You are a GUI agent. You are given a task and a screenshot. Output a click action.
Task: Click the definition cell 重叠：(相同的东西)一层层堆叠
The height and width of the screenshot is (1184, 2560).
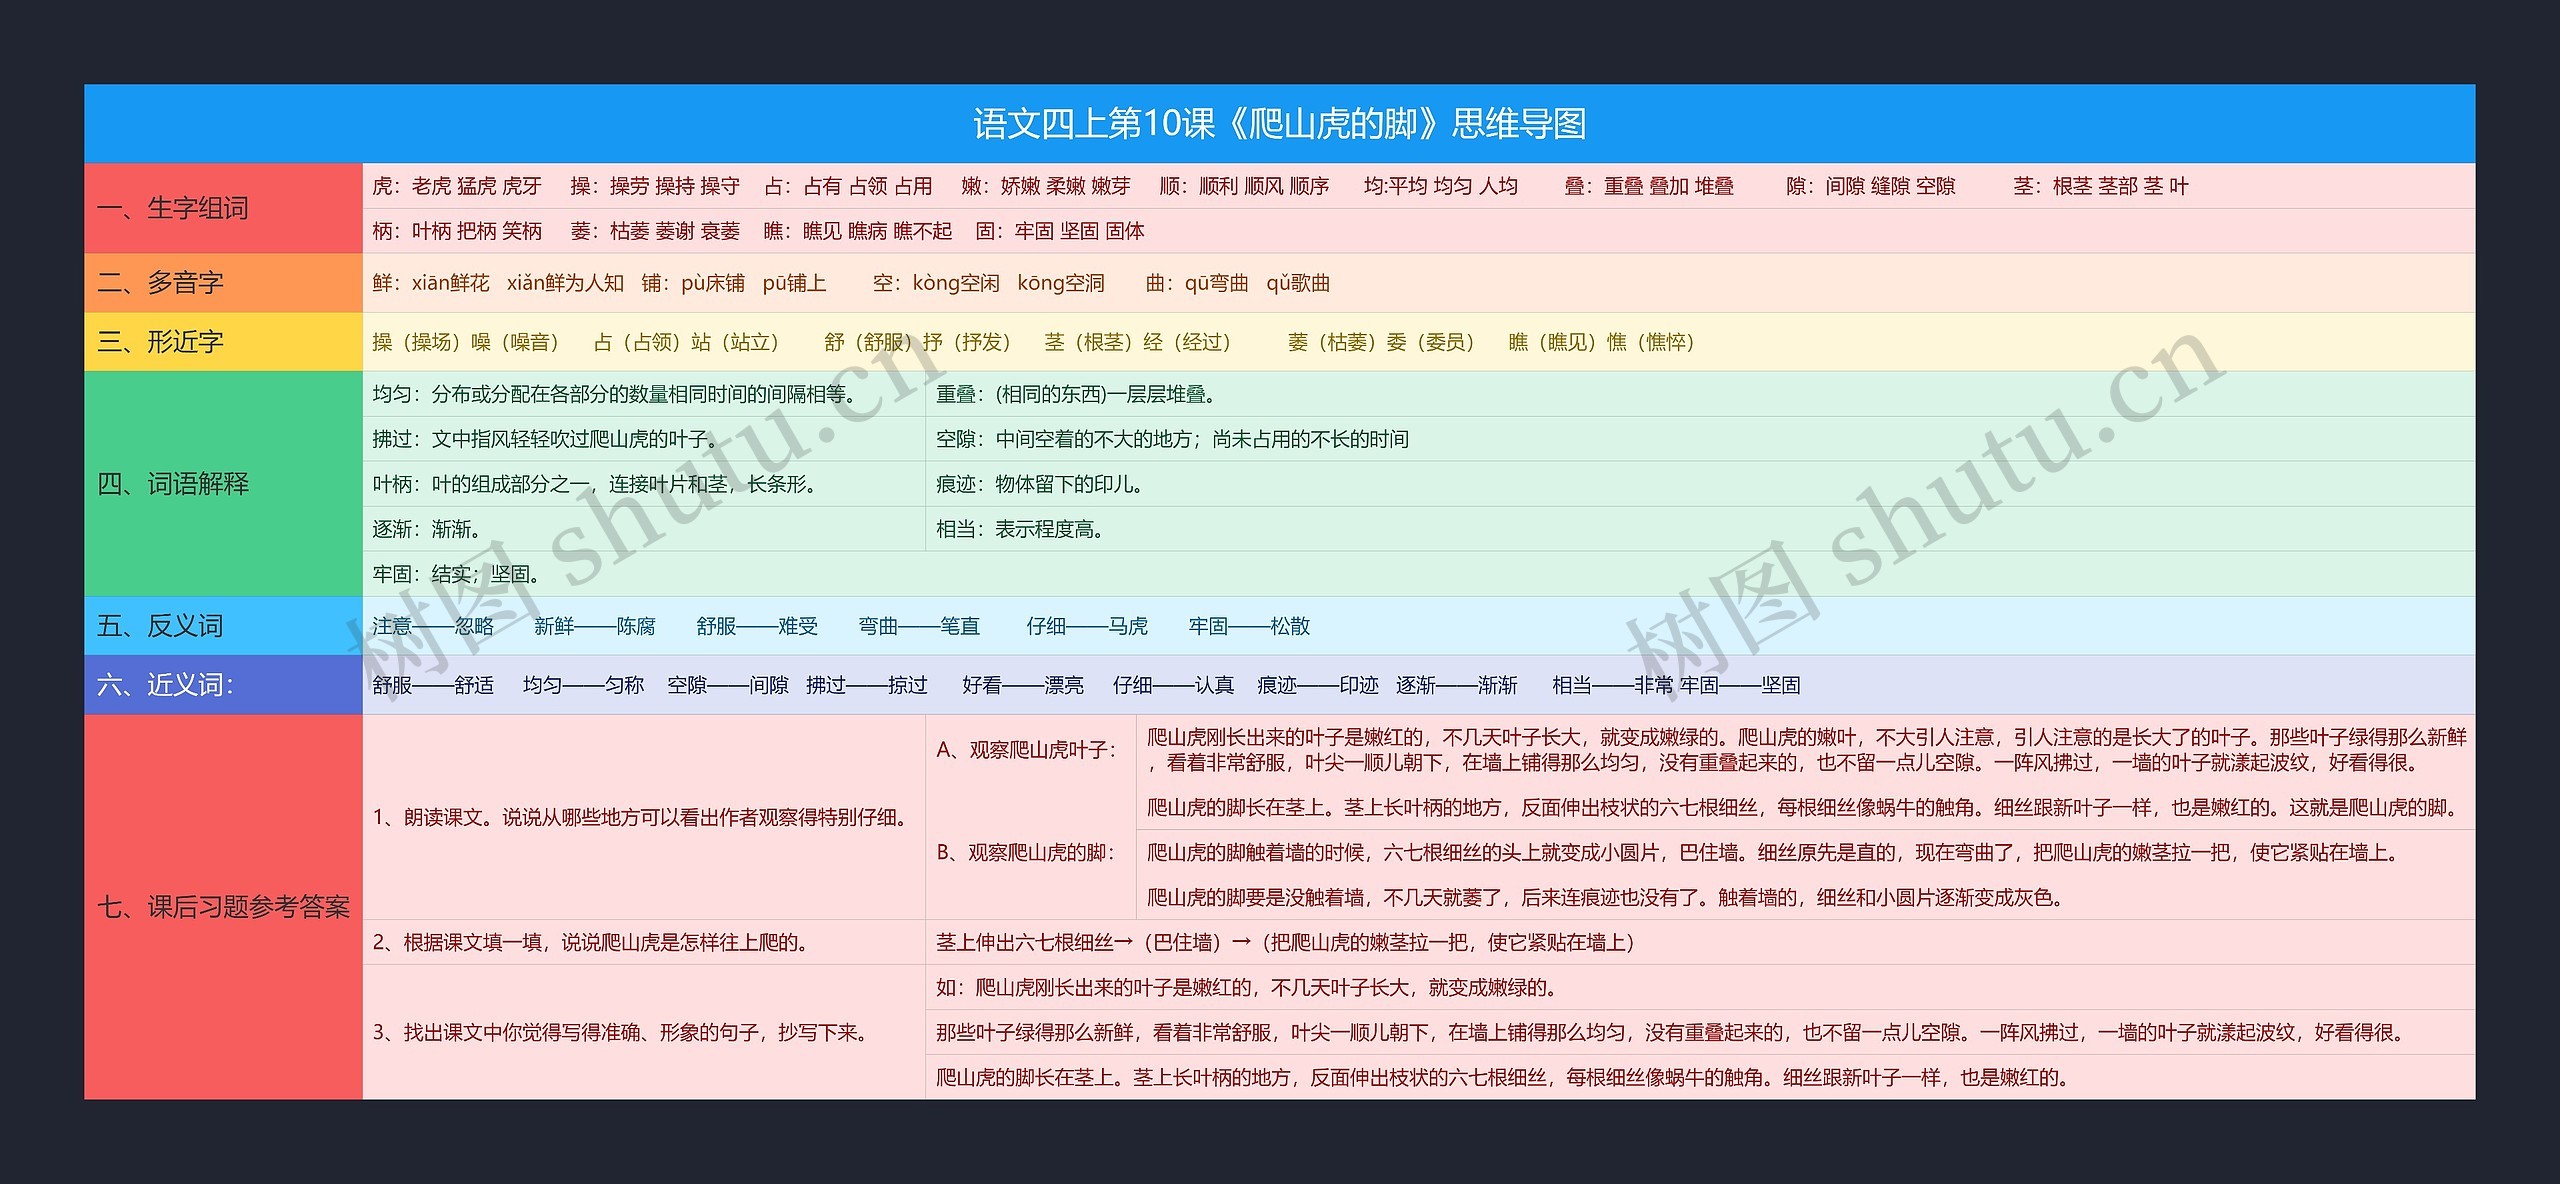click(x=1700, y=394)
